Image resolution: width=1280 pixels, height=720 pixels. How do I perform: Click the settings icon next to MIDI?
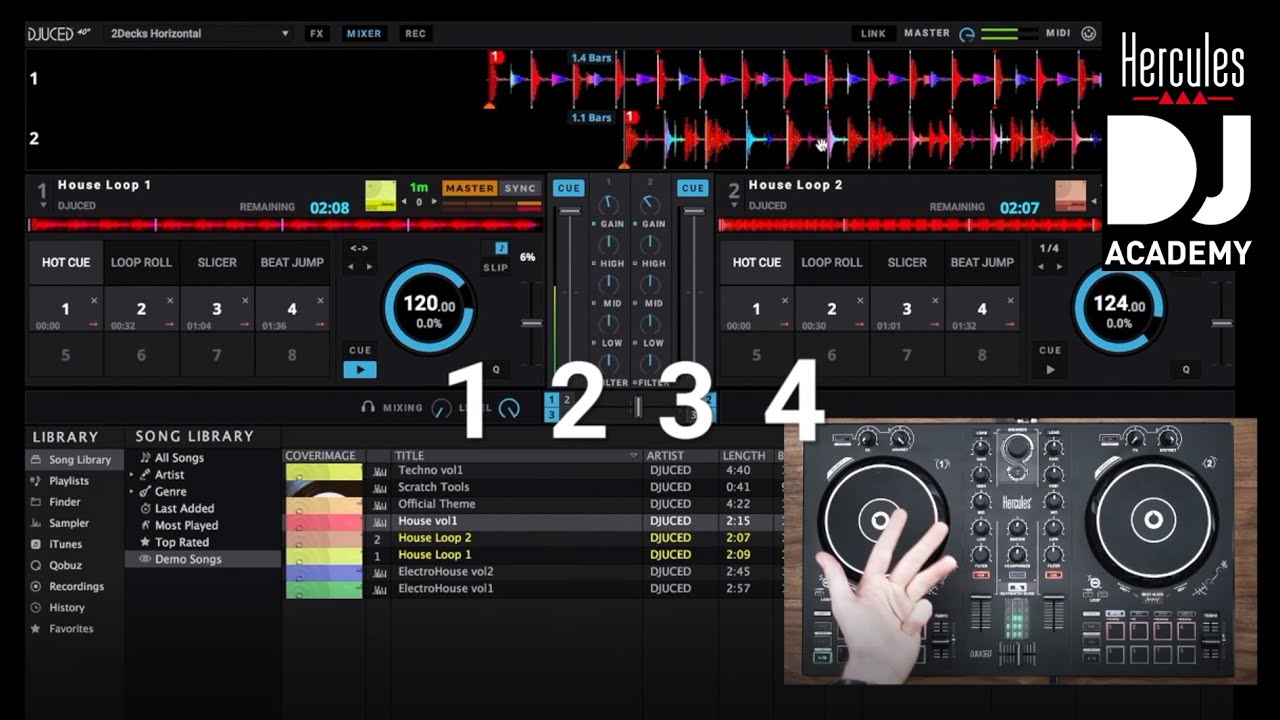[x=1089, y=33]
